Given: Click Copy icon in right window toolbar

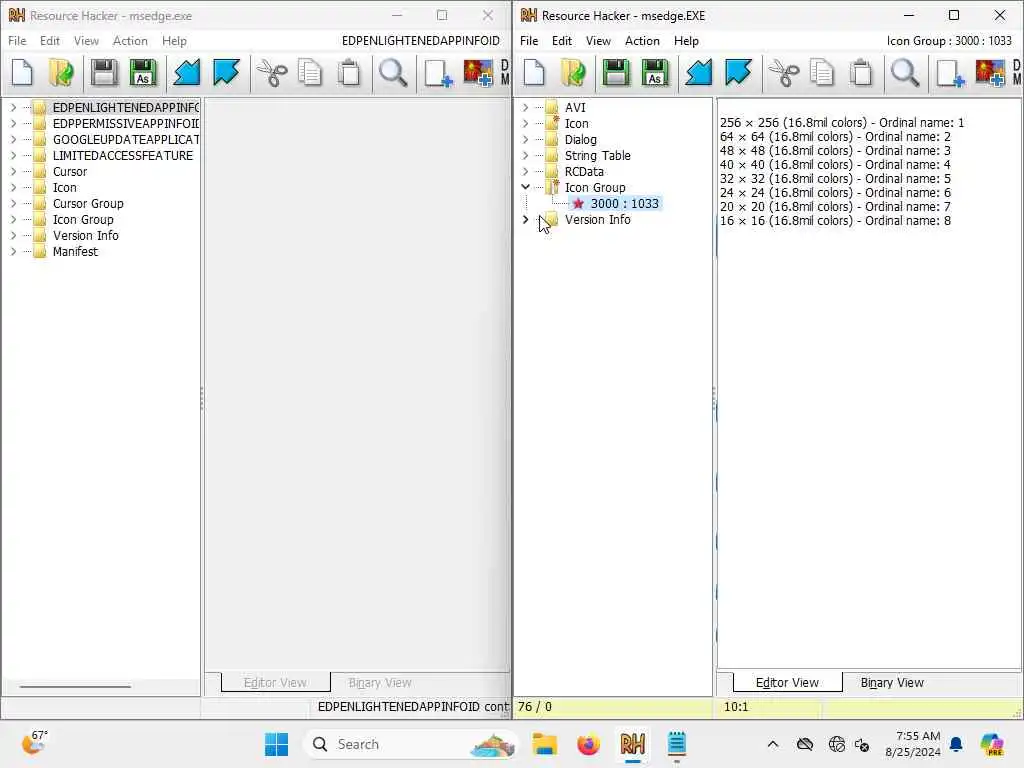Looking at the screenshot, I should click(x=822, y=72).
